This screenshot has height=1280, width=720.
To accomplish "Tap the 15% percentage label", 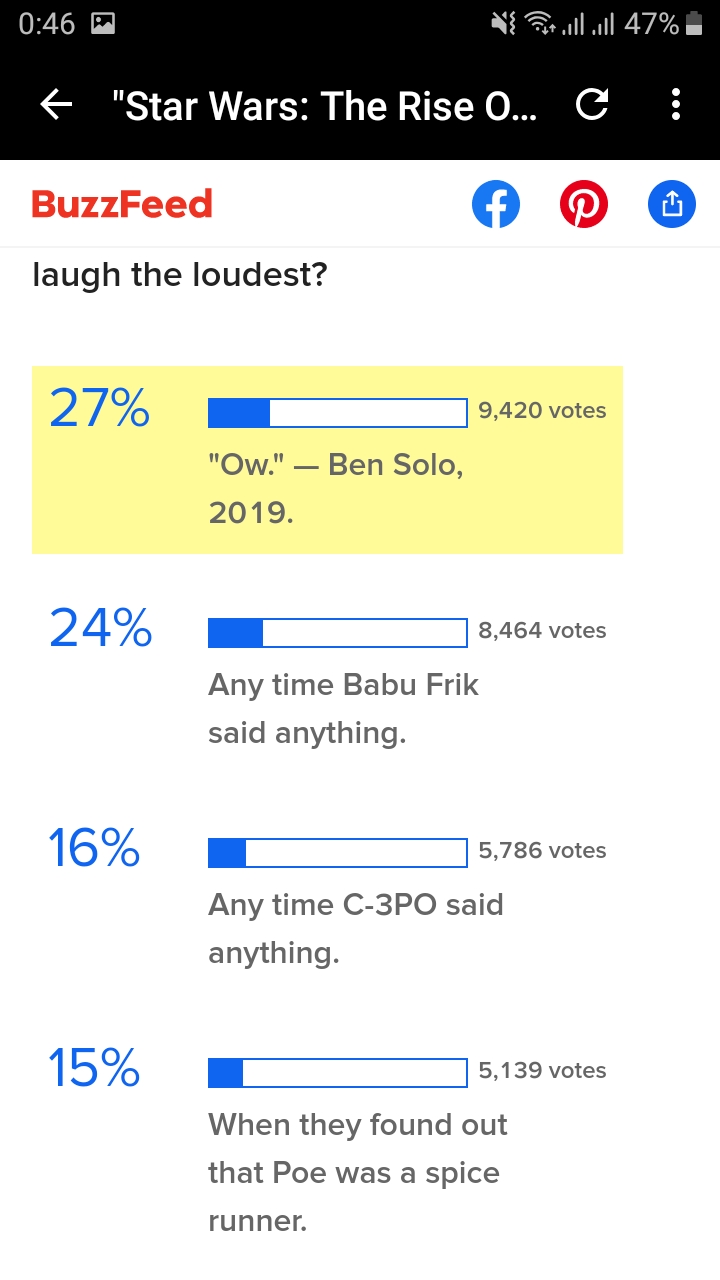I will pyautogui.click(x=94, y=1068).
